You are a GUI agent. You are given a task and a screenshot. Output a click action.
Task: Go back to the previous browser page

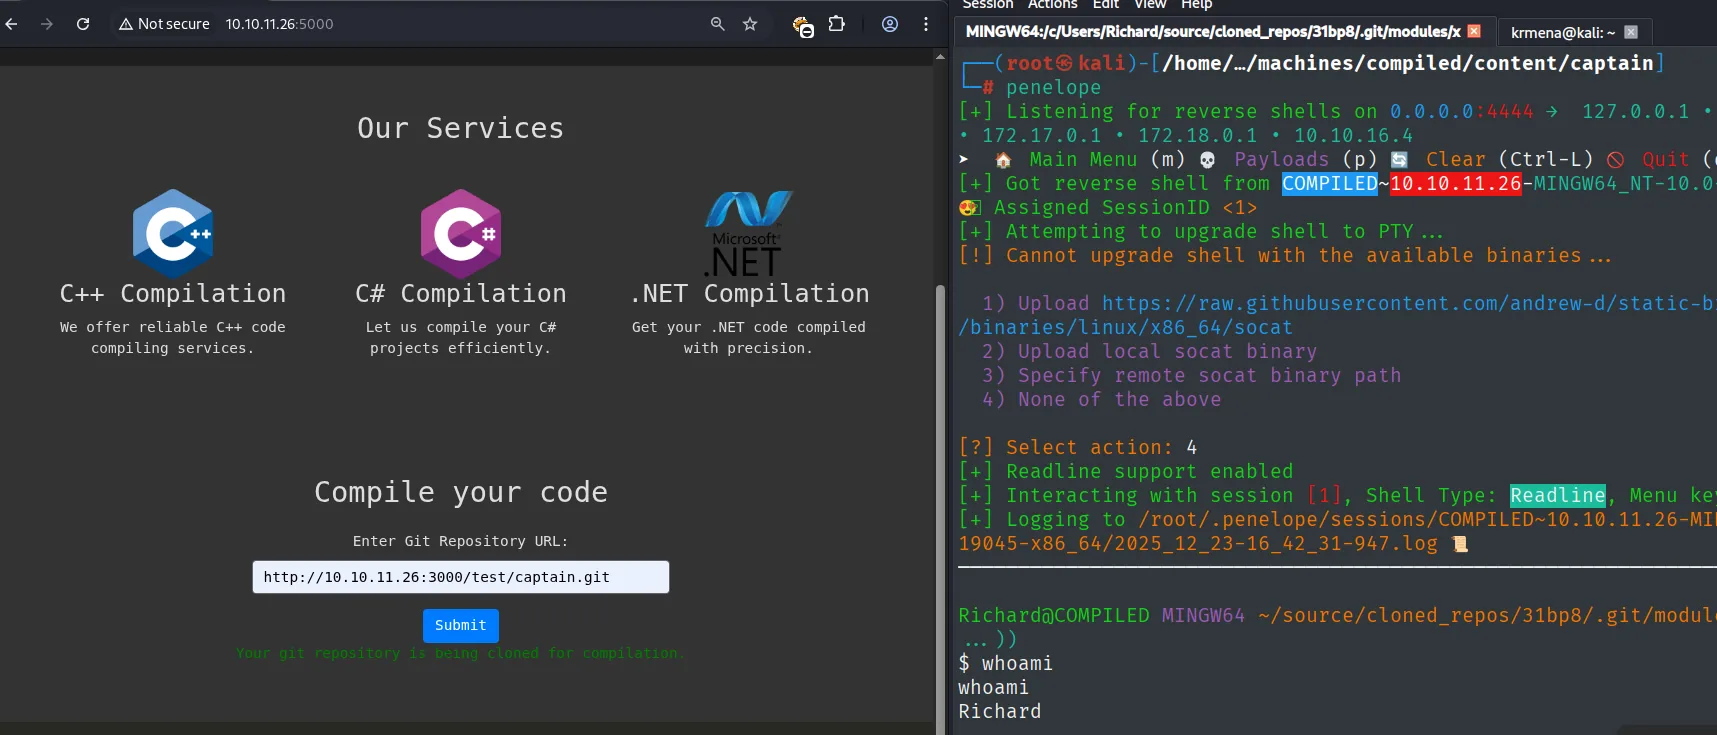pyautogui.click(x=12, y=24)
